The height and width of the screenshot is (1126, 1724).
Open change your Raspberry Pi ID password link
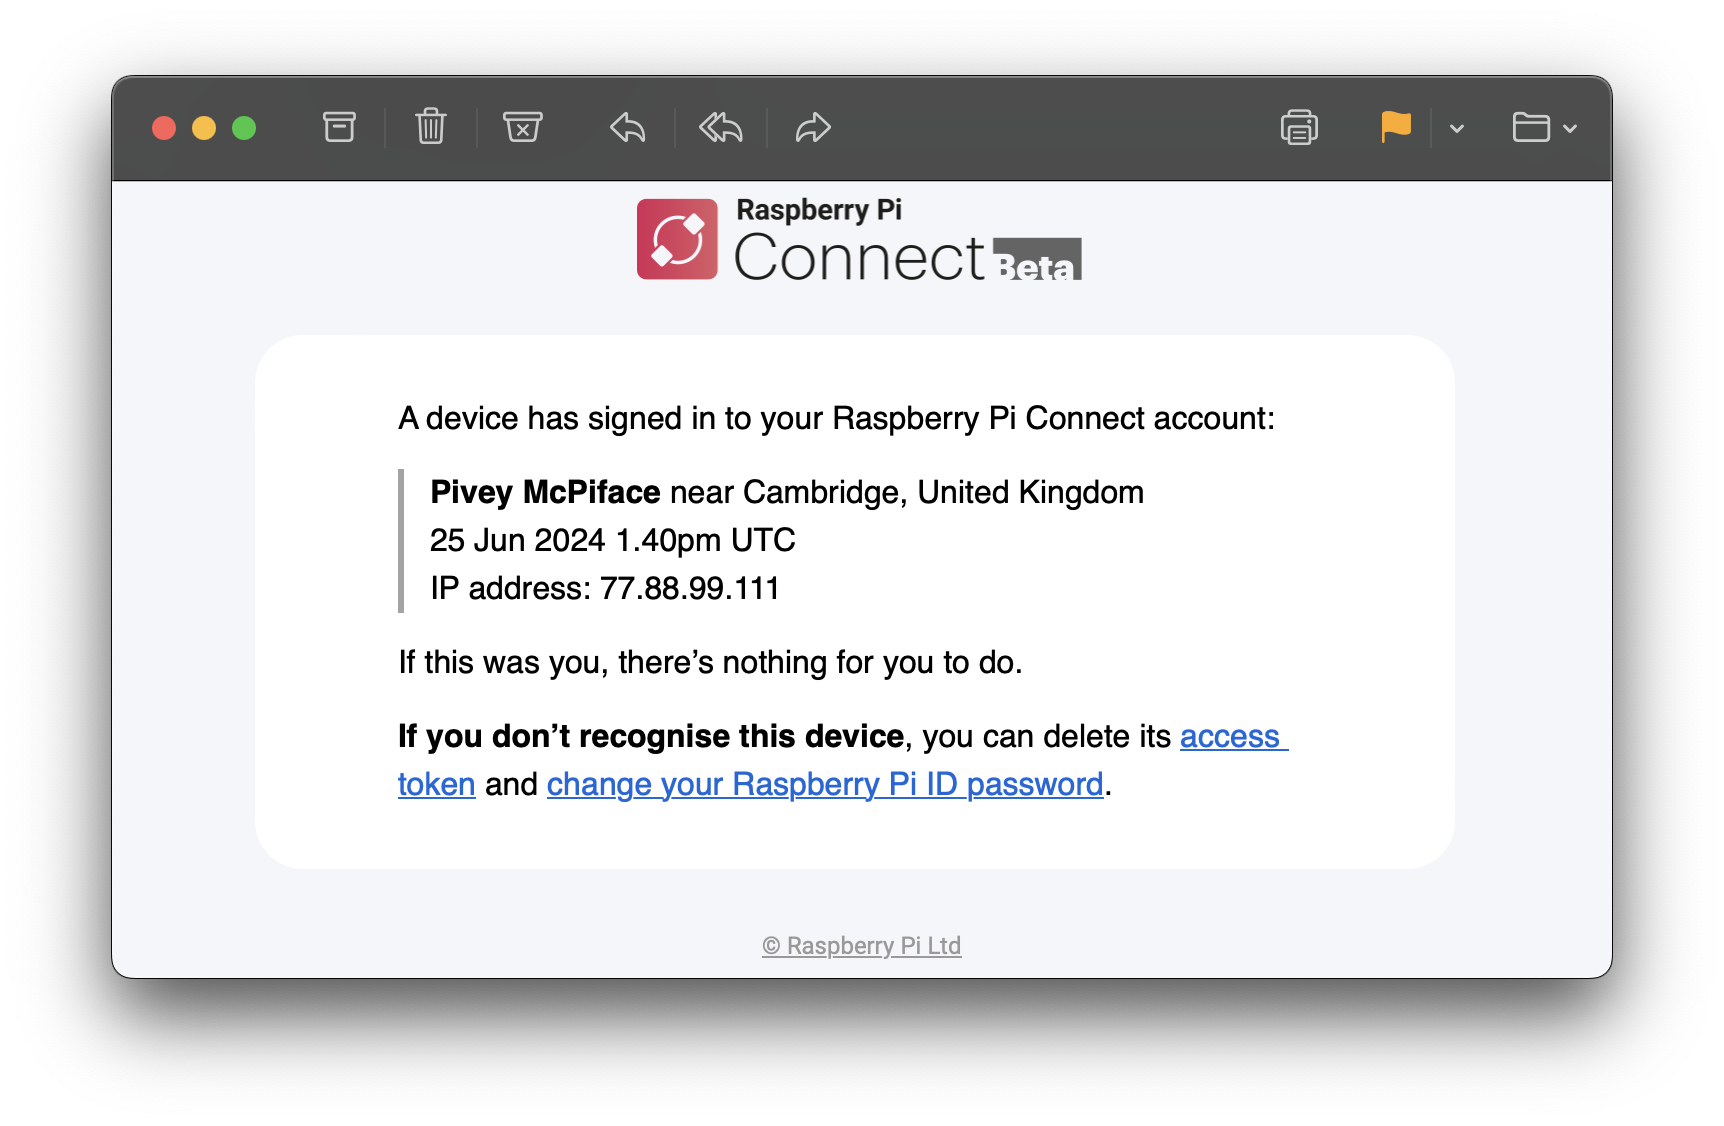[x=825, y=784]
